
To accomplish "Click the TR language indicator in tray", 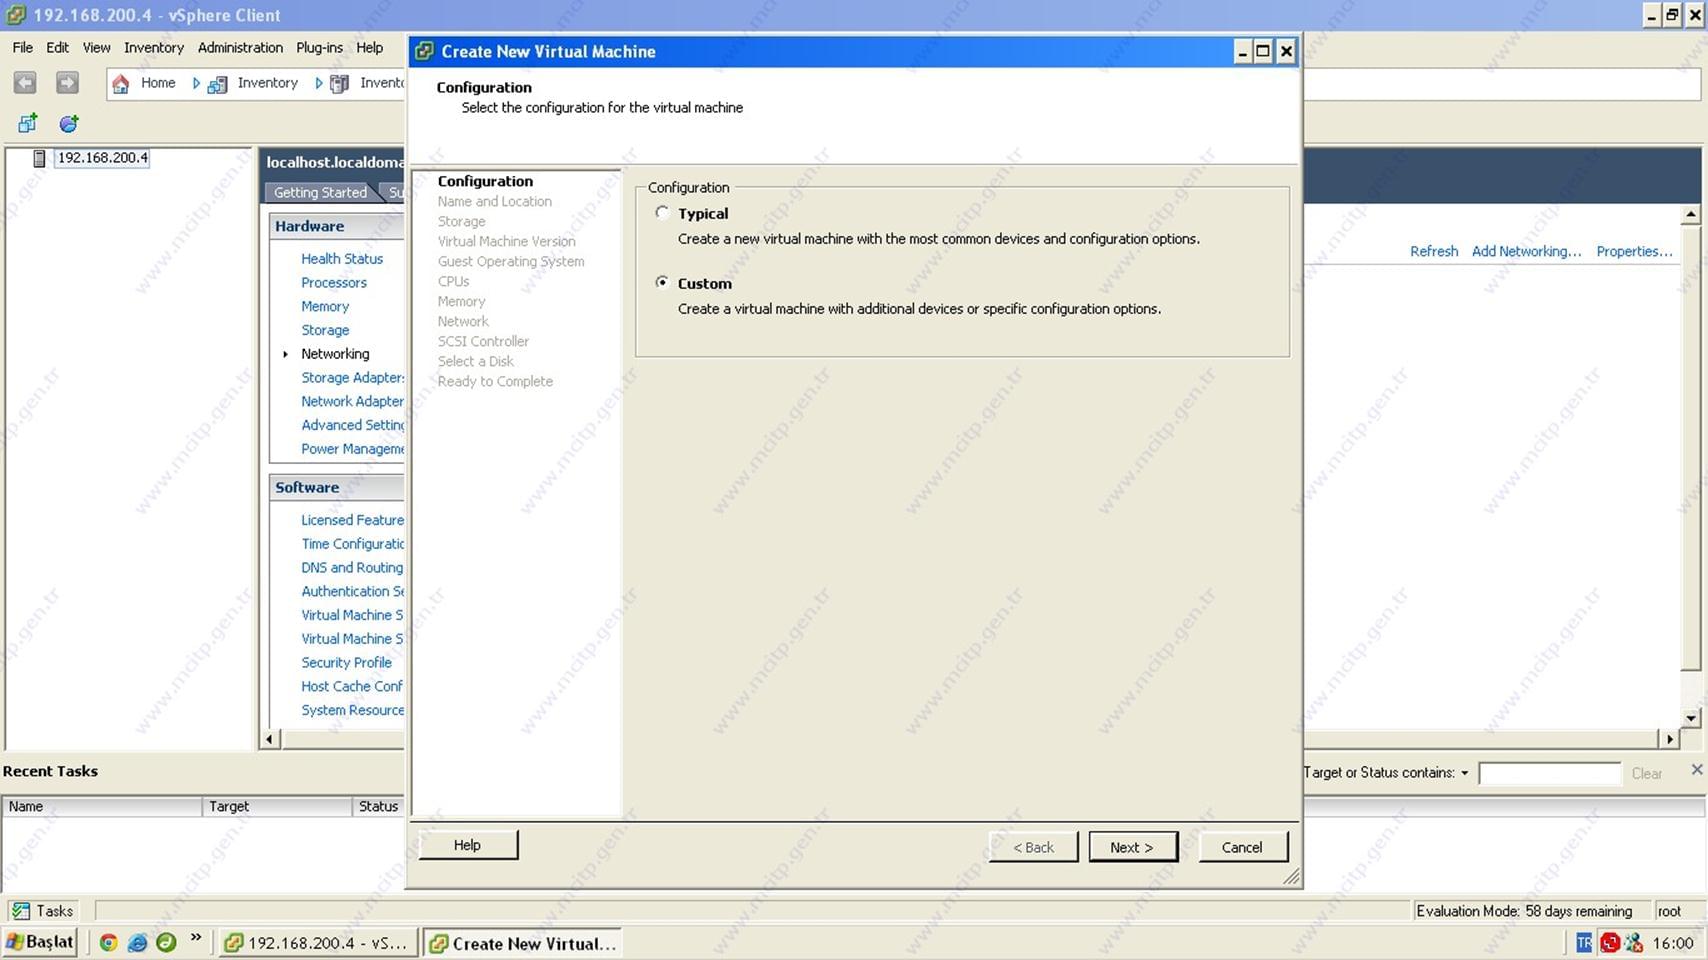I will (1584, 942).
